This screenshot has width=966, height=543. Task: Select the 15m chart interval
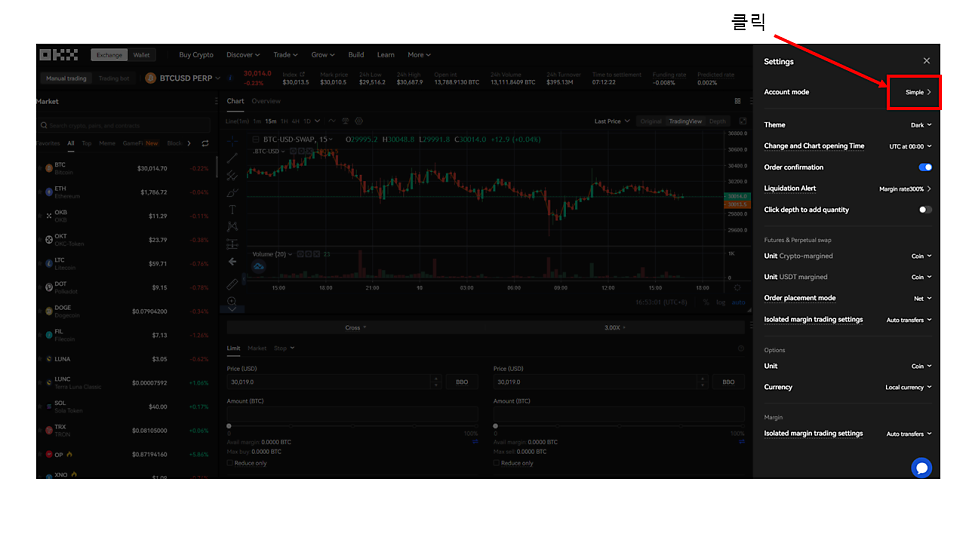(x=270, y=121)
